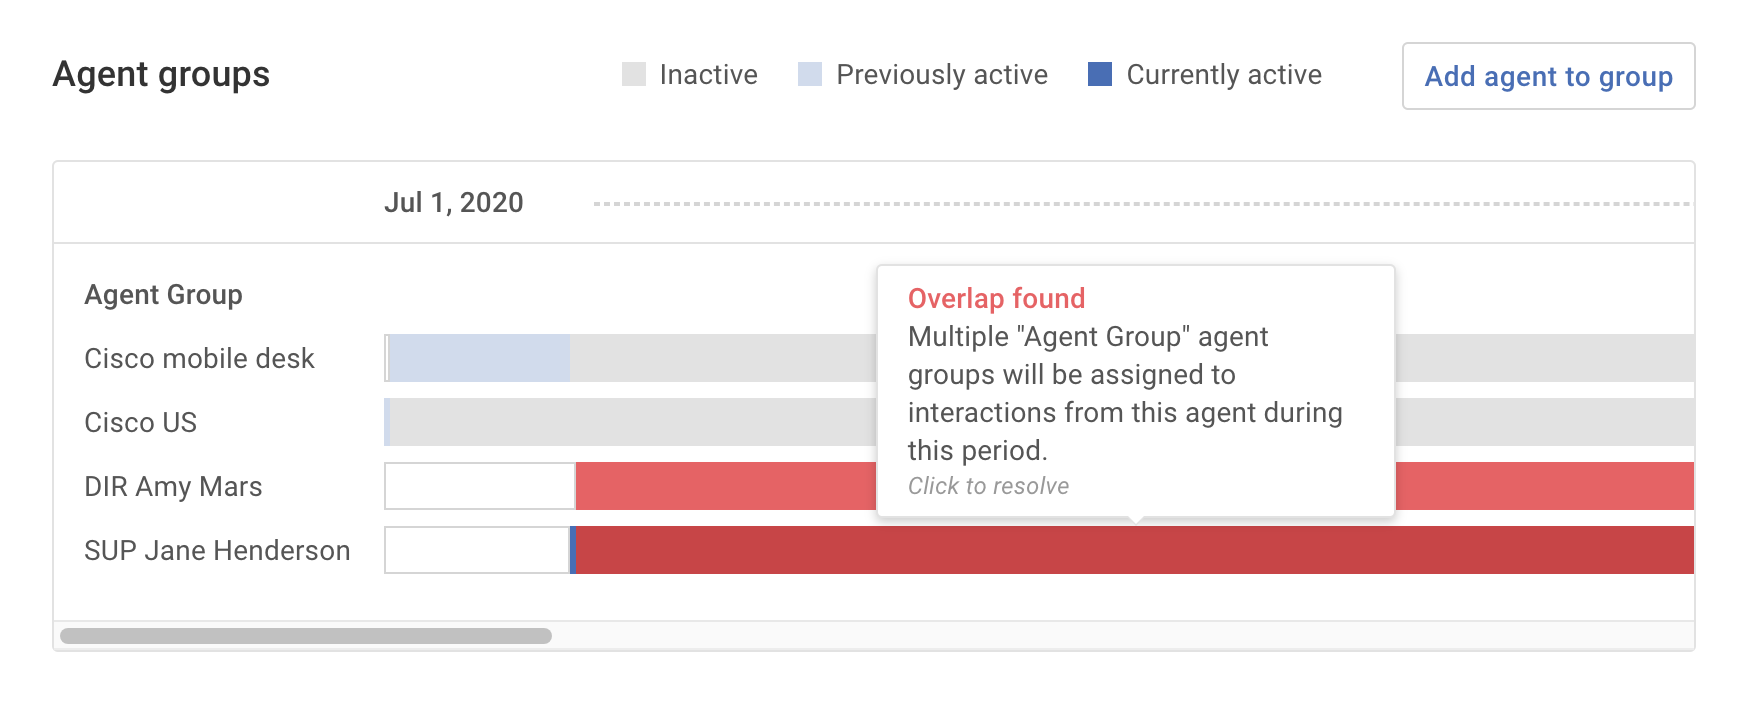This screenshot has height=706, width=1748.
Task: Select the Cisco mobile desk row label
Action: 199,358
